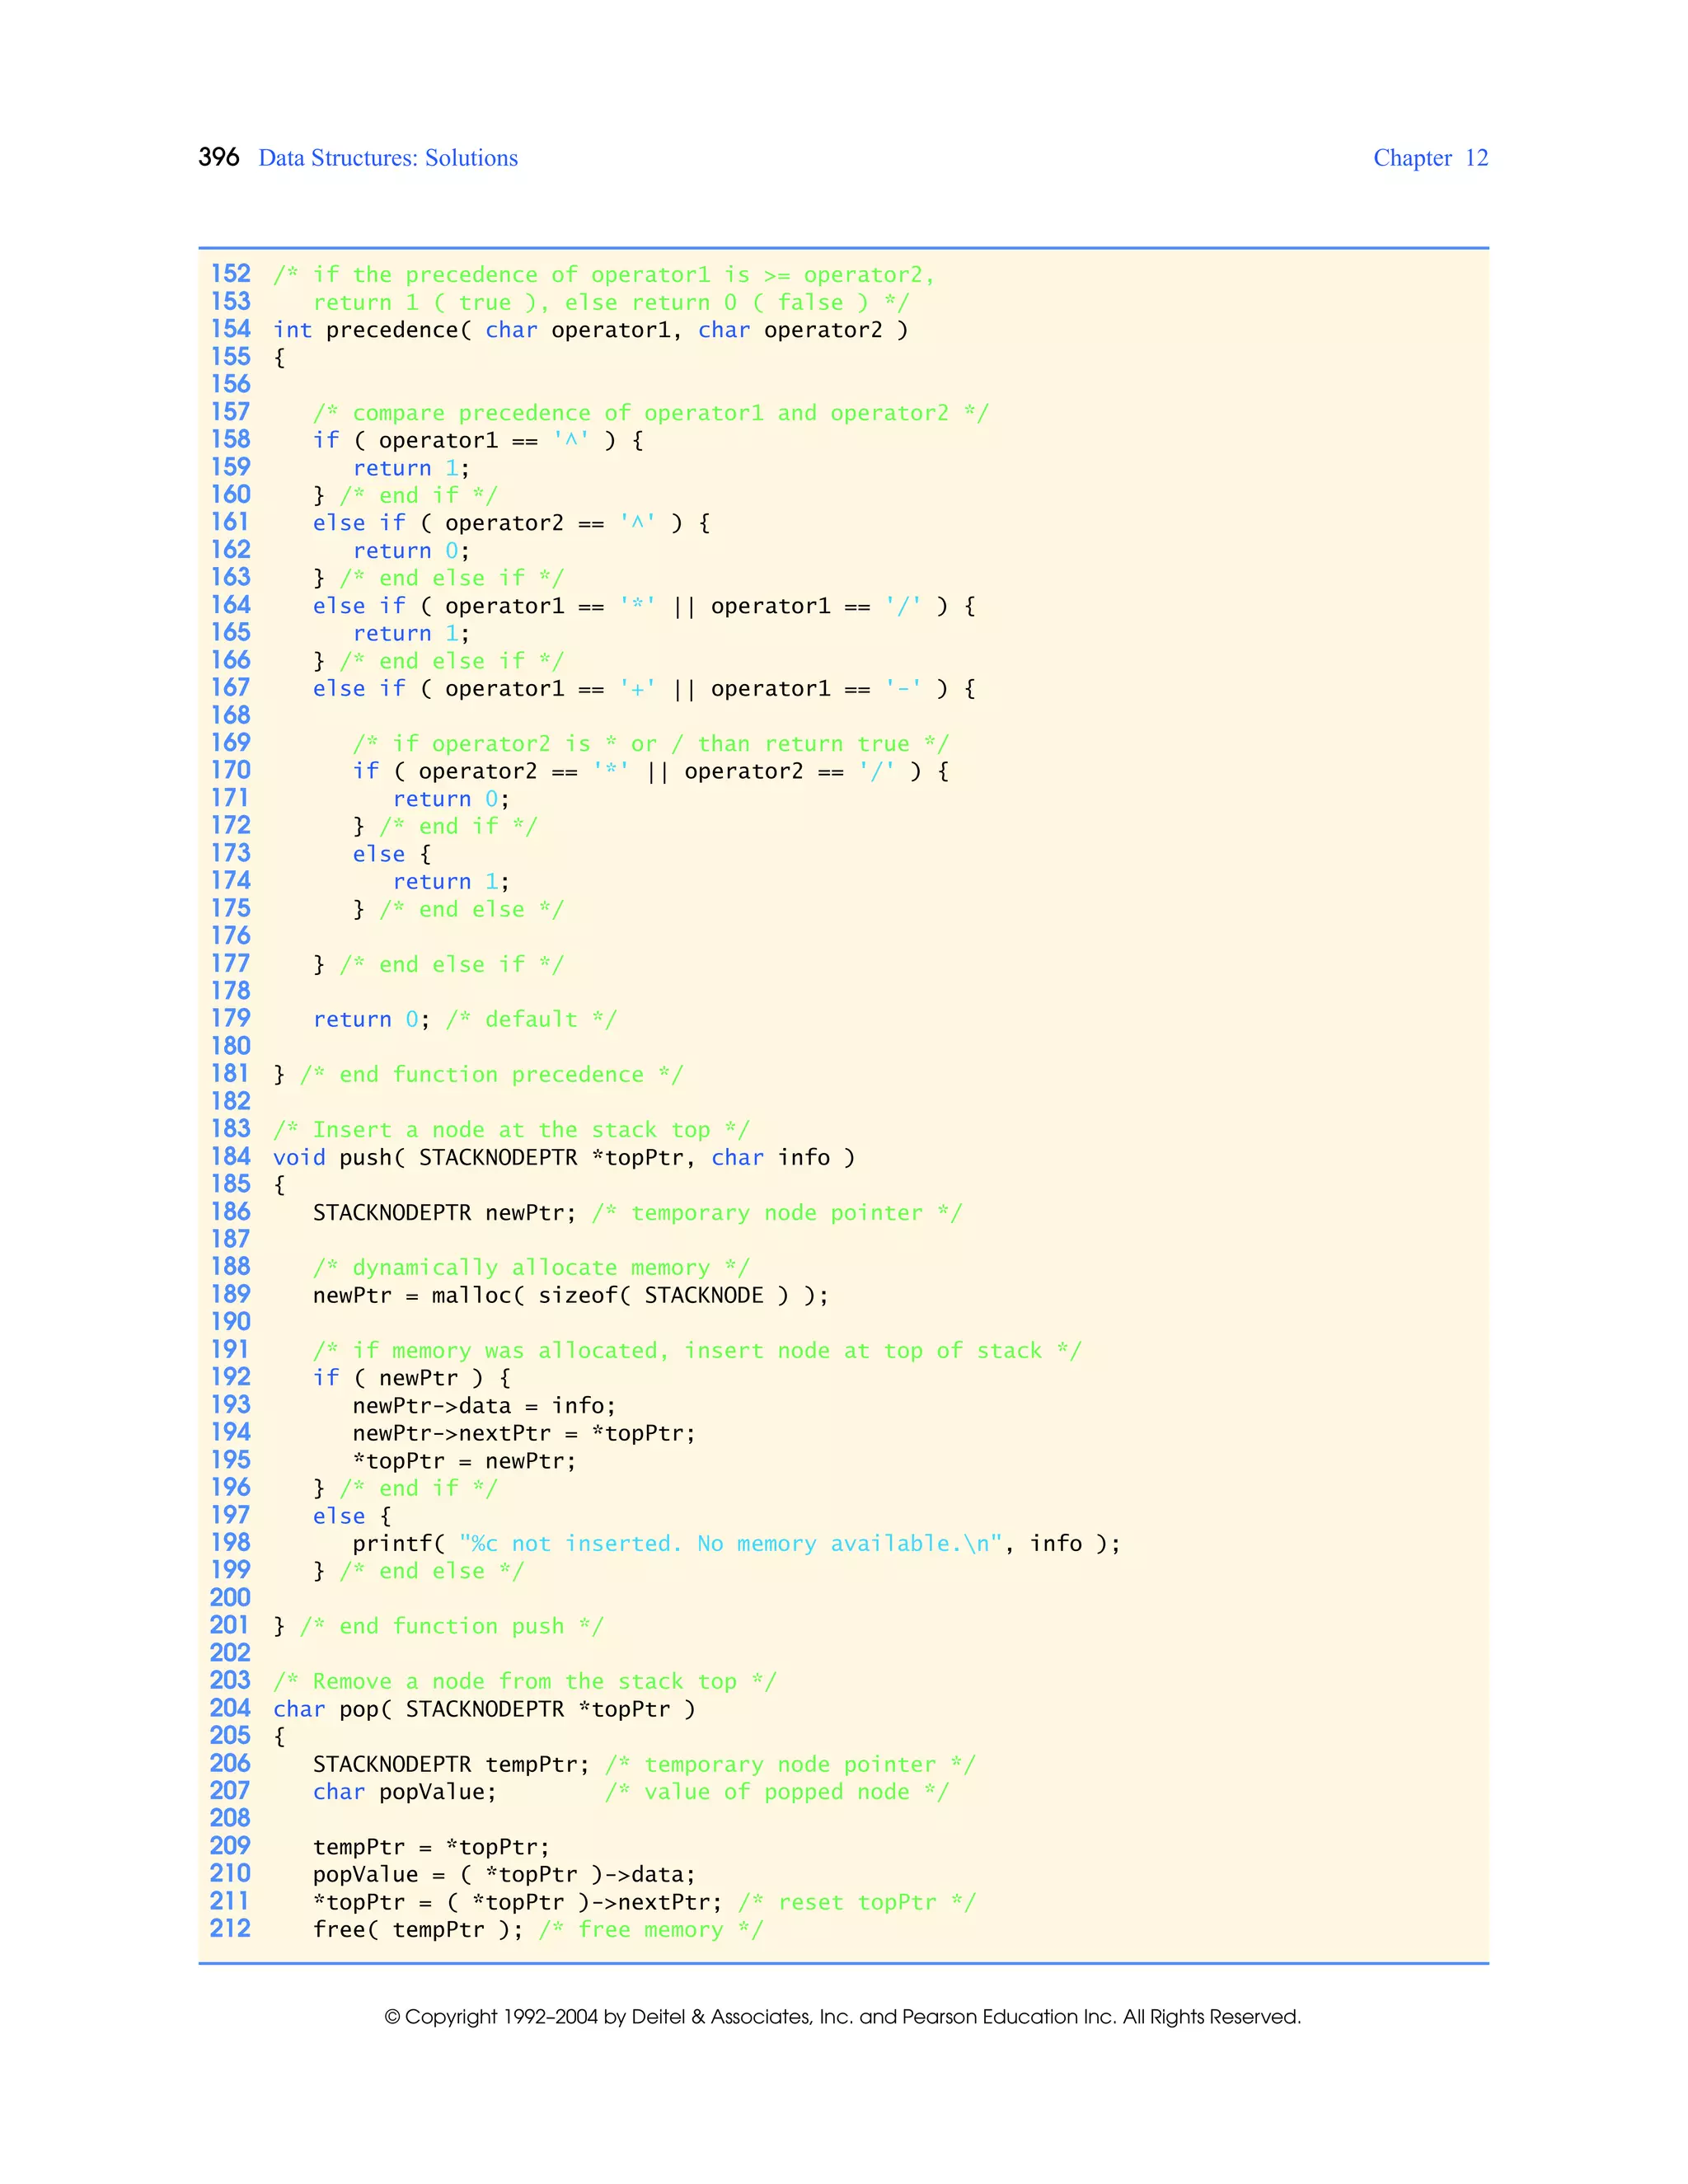The width and height of the screenshot is (1688, 2184).
Task: Click 'newPtr->data = info;'
Action: [x=484, y=1406]
